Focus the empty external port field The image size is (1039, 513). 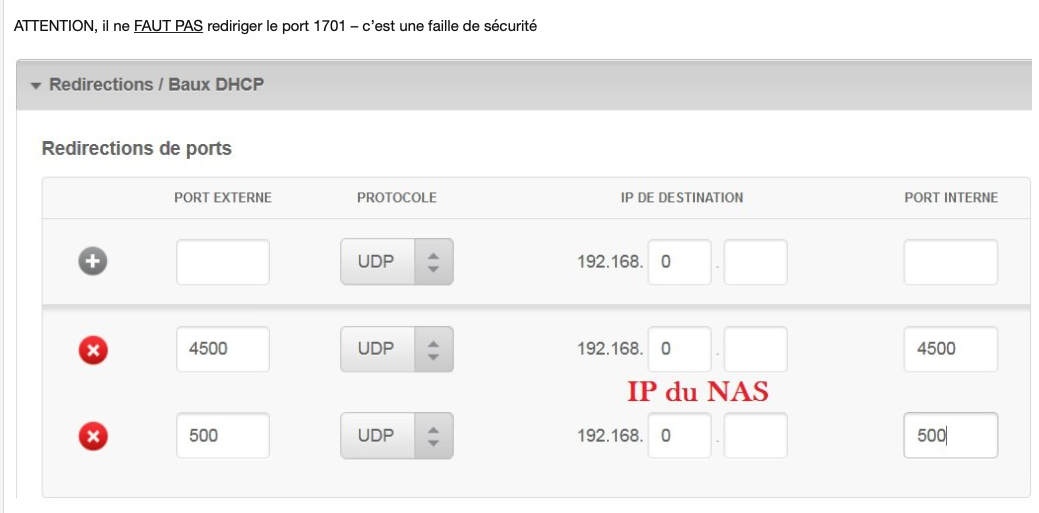(223, 262)
